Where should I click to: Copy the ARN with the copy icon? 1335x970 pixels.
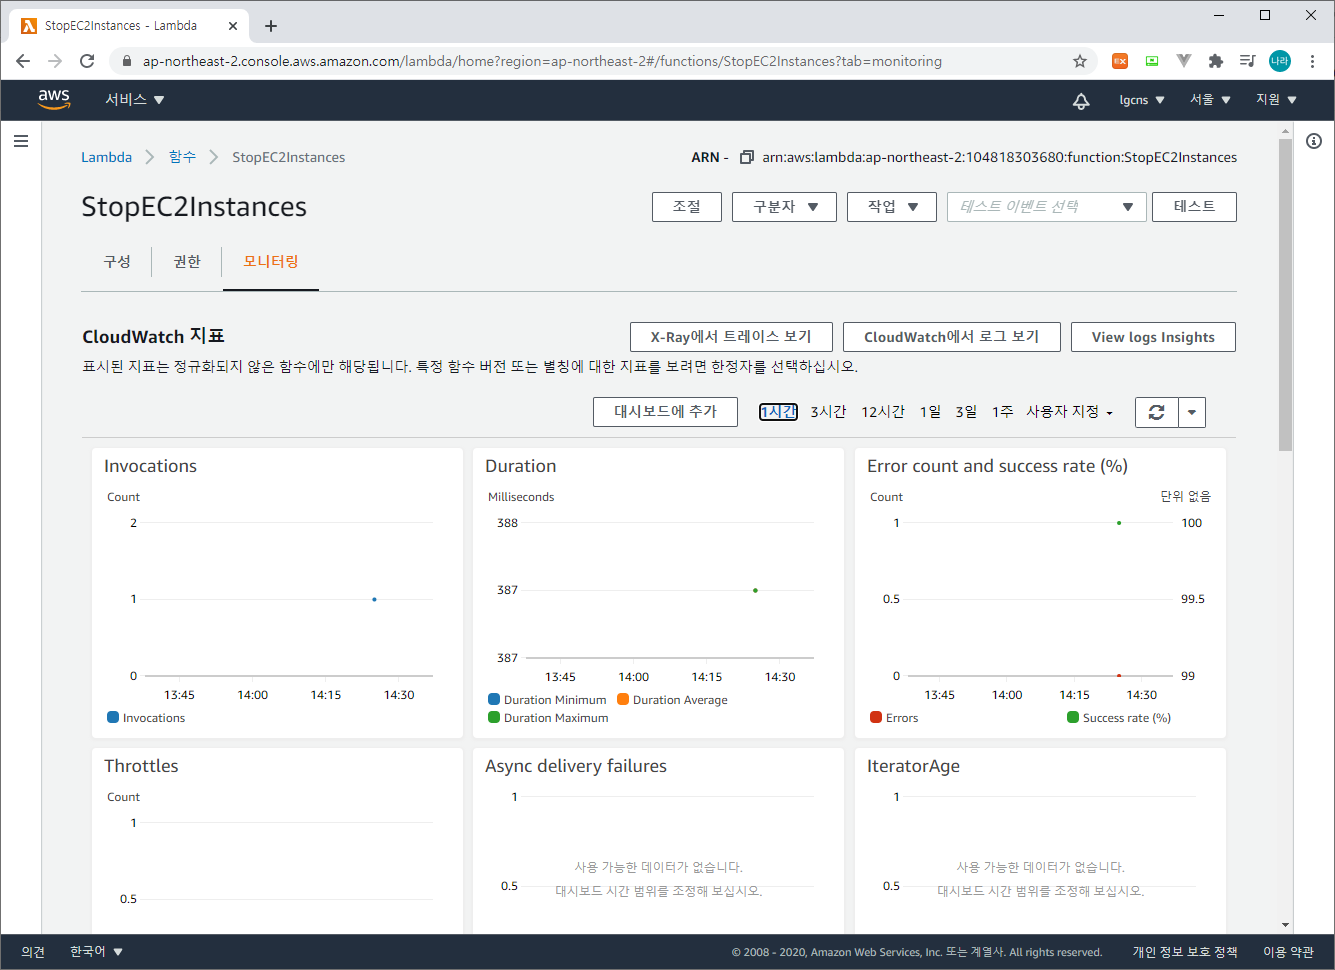tap(746, 157)
